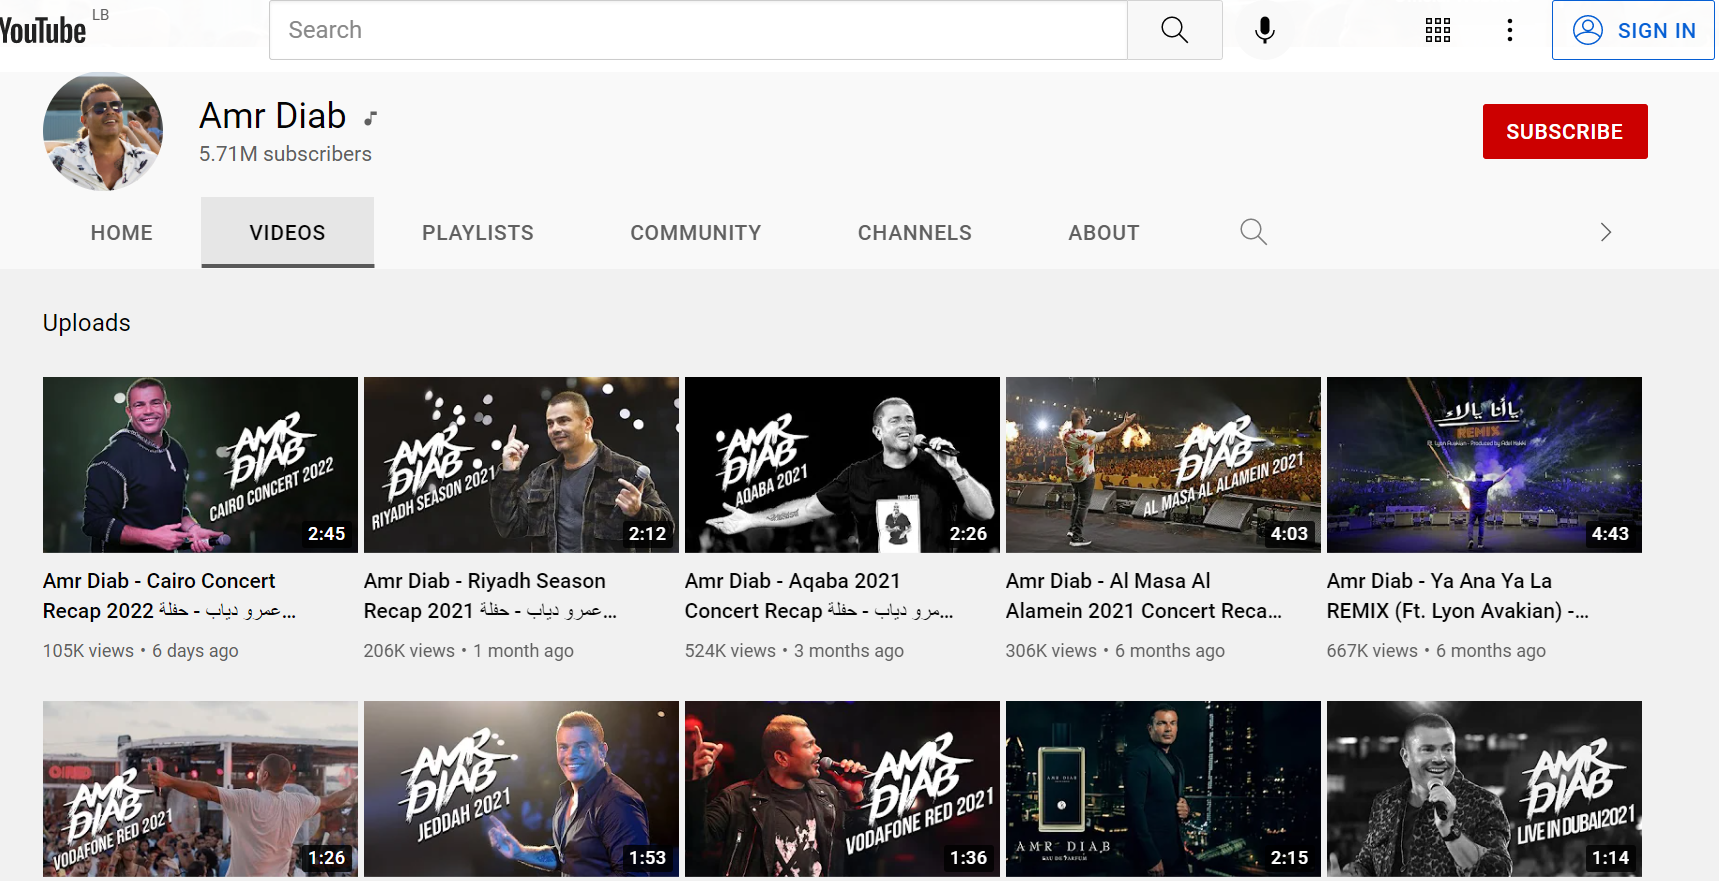The image size is (1719, 881).
Task: Open the Community tab
Action: click(x=695, y=232)
